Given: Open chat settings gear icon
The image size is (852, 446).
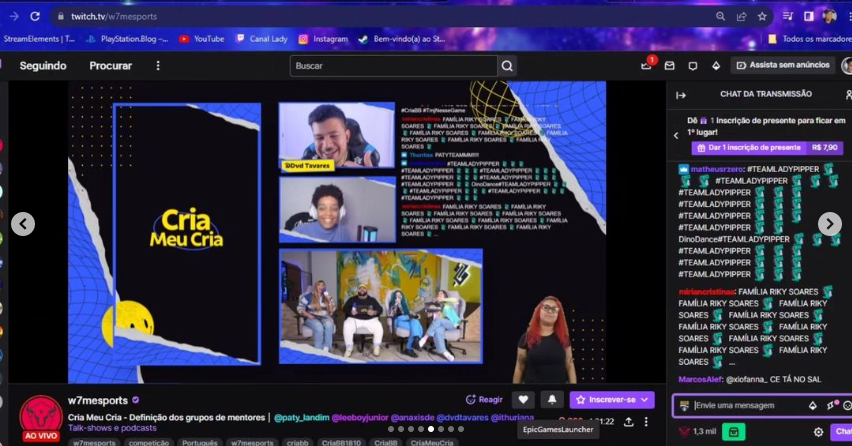Looking at the screenshot, I should click(818, 432).
